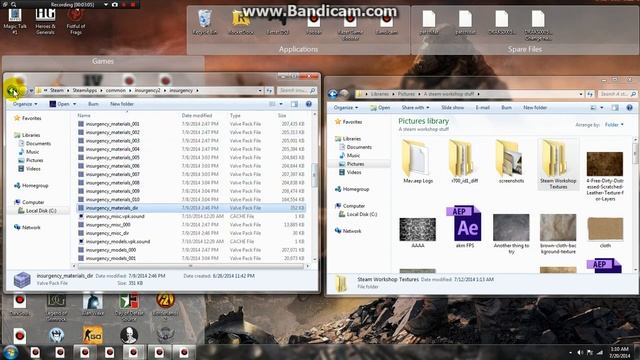Screen dimensions: 640x360
Task: Refresh the insurgency folder address bar
Action: [x=269, y=90]
